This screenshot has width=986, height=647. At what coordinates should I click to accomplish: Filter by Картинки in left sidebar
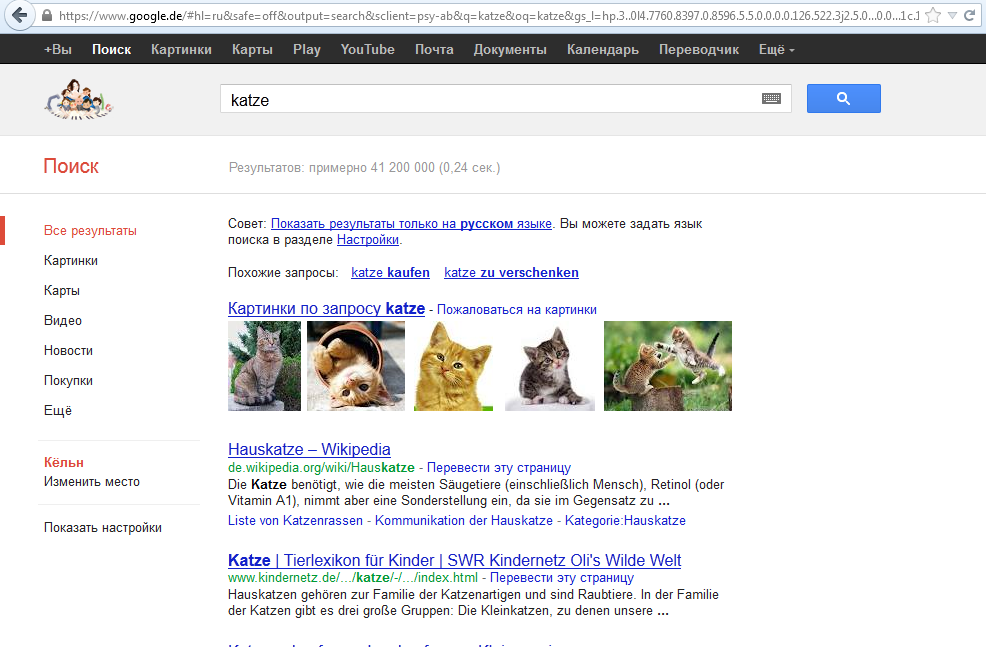[71, 260]
